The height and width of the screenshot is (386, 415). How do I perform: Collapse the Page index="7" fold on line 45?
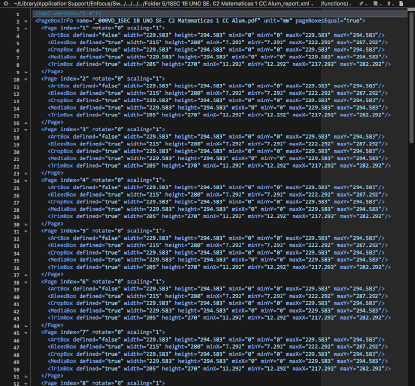click(26, 333)
